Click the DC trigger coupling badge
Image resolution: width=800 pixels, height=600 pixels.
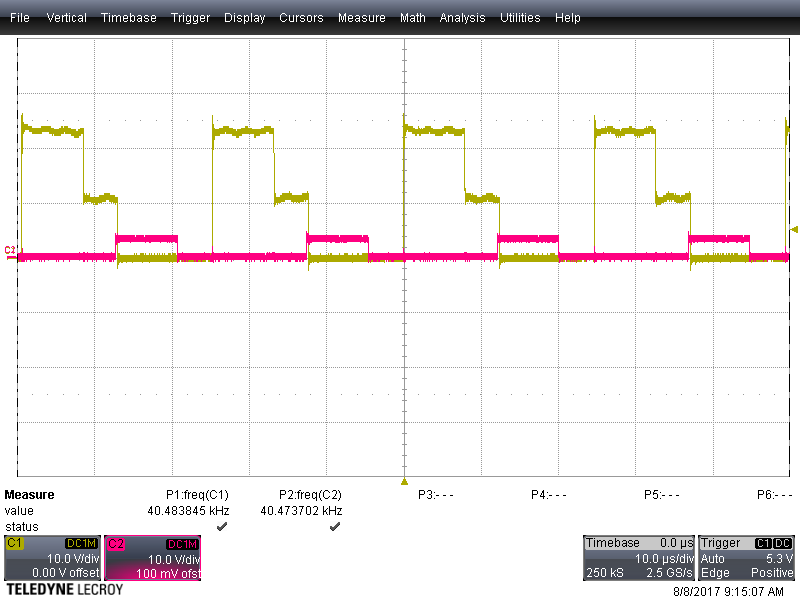click(783, 543)
